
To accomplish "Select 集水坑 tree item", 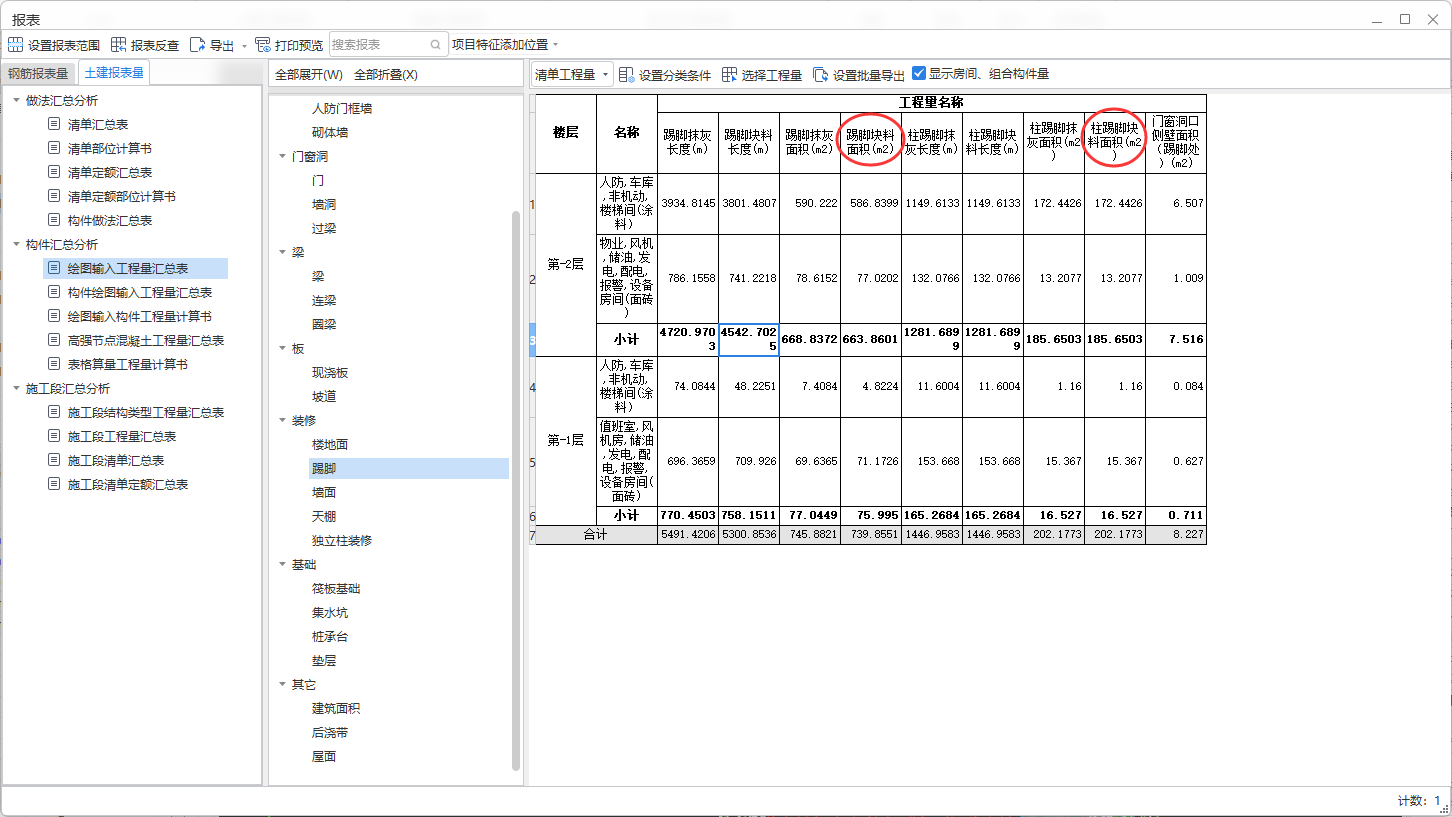I will [330, 613].
